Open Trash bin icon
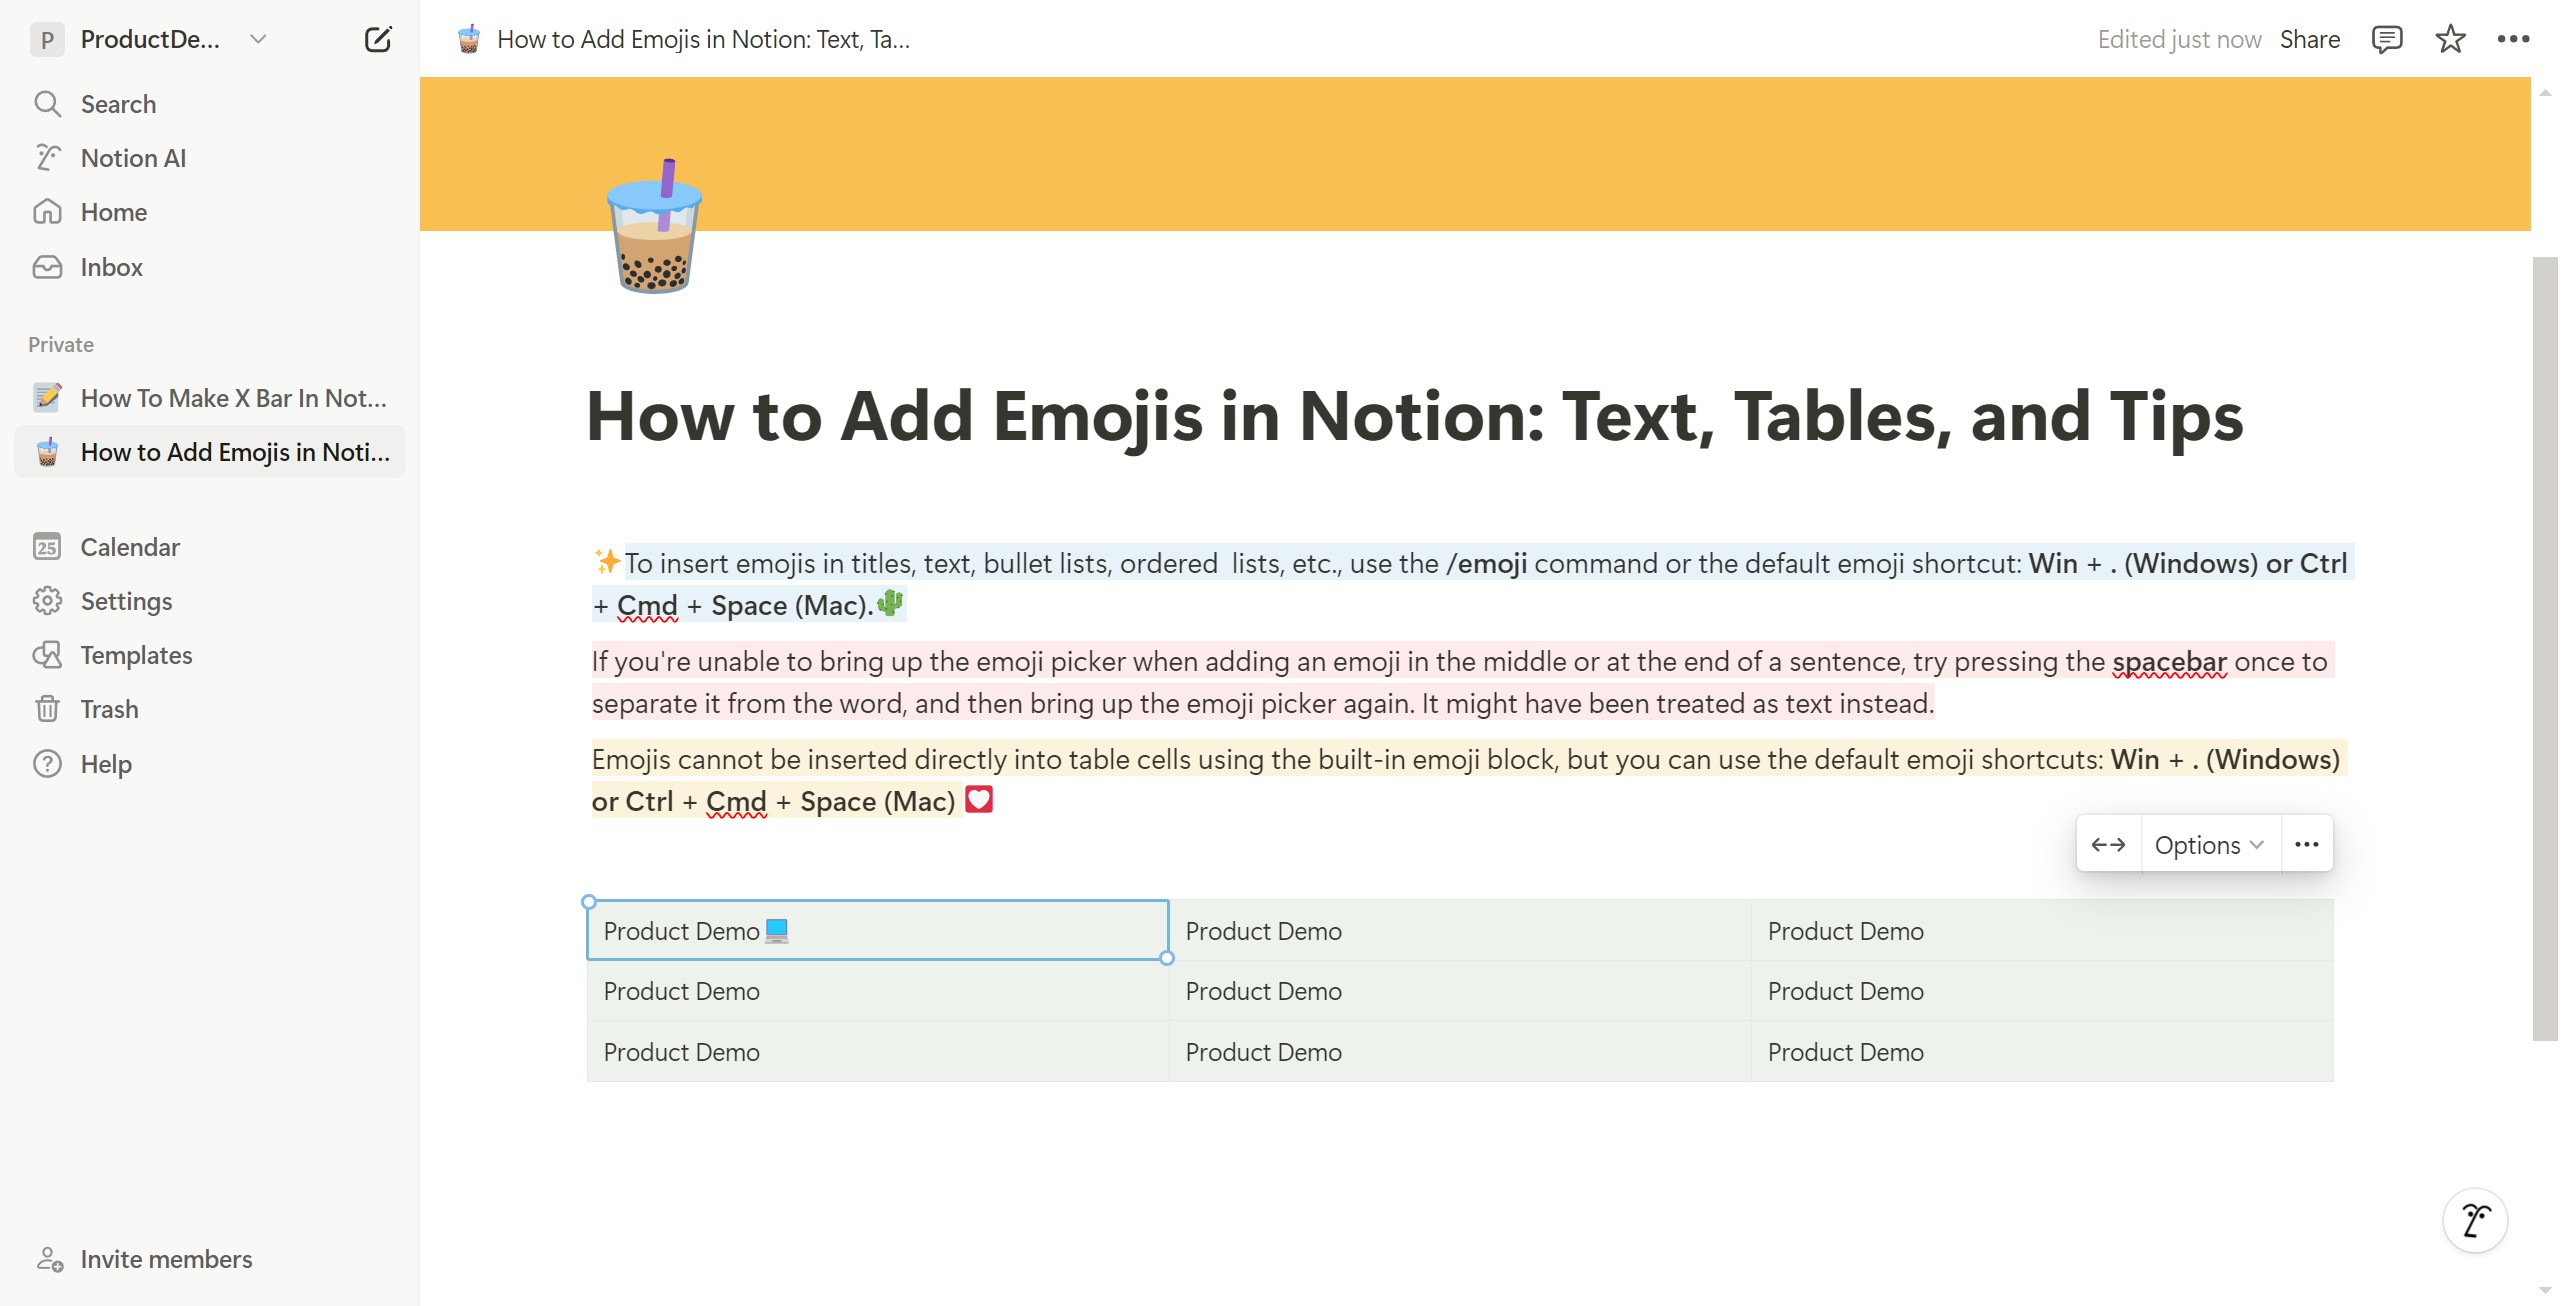This screenshot has width=2561, height=1306. click(x=47, y=709)
